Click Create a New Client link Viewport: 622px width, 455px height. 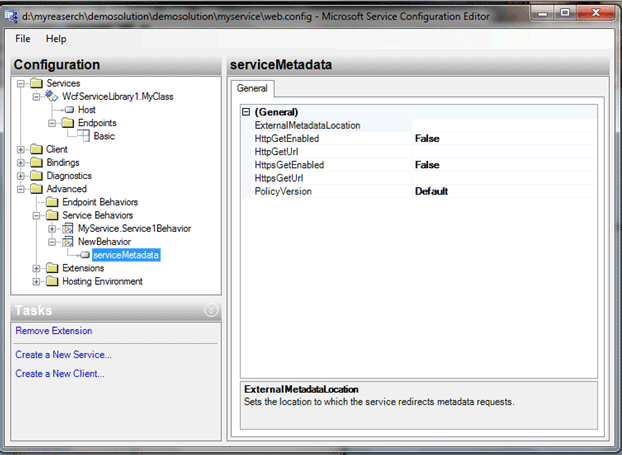(x=60, y=374)
